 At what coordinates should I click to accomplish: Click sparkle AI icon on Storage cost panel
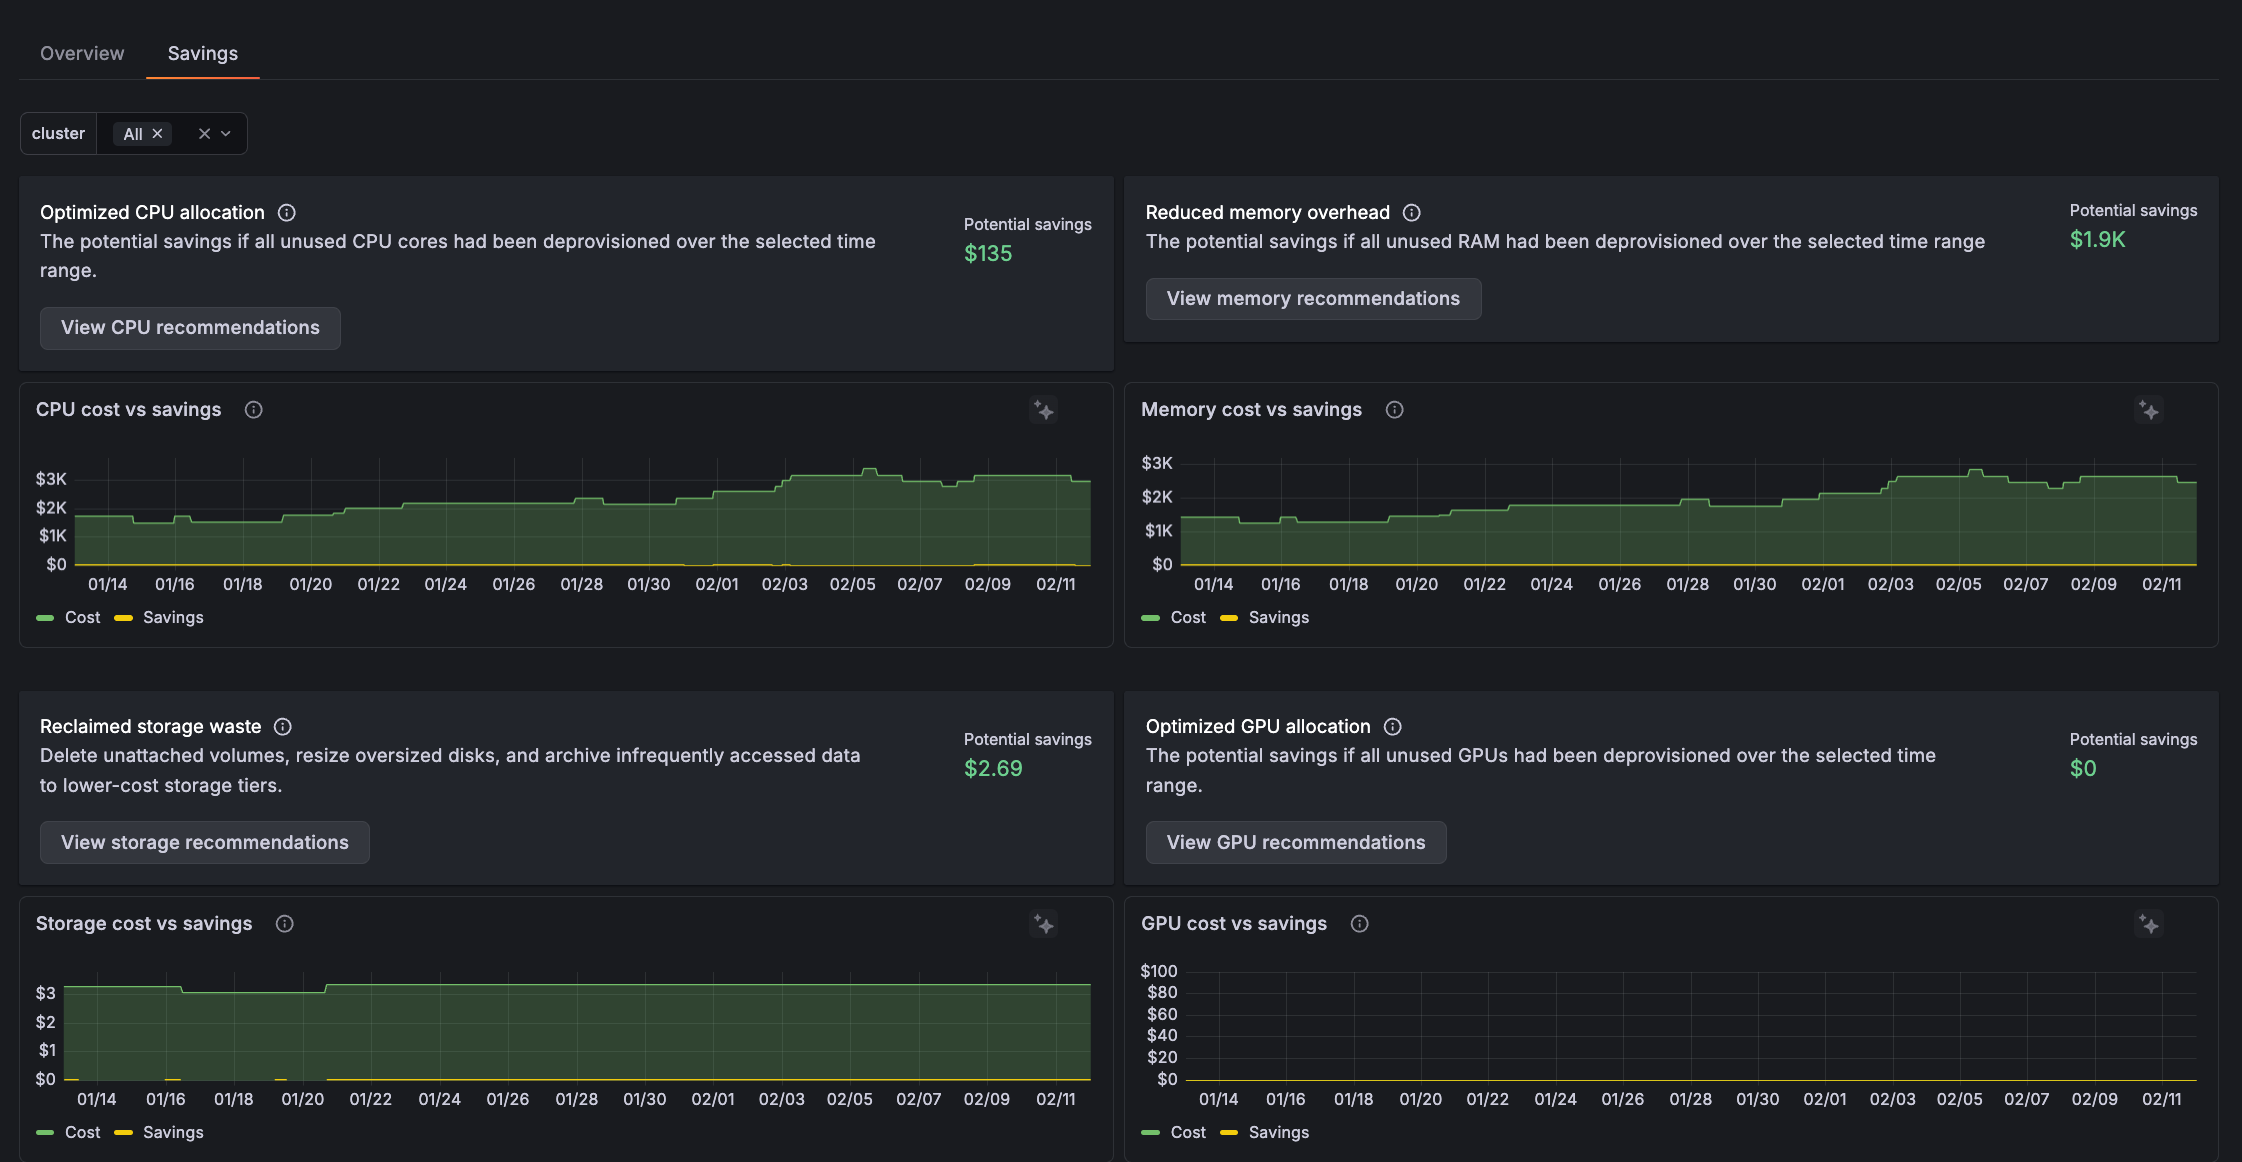coord(1043,924)
